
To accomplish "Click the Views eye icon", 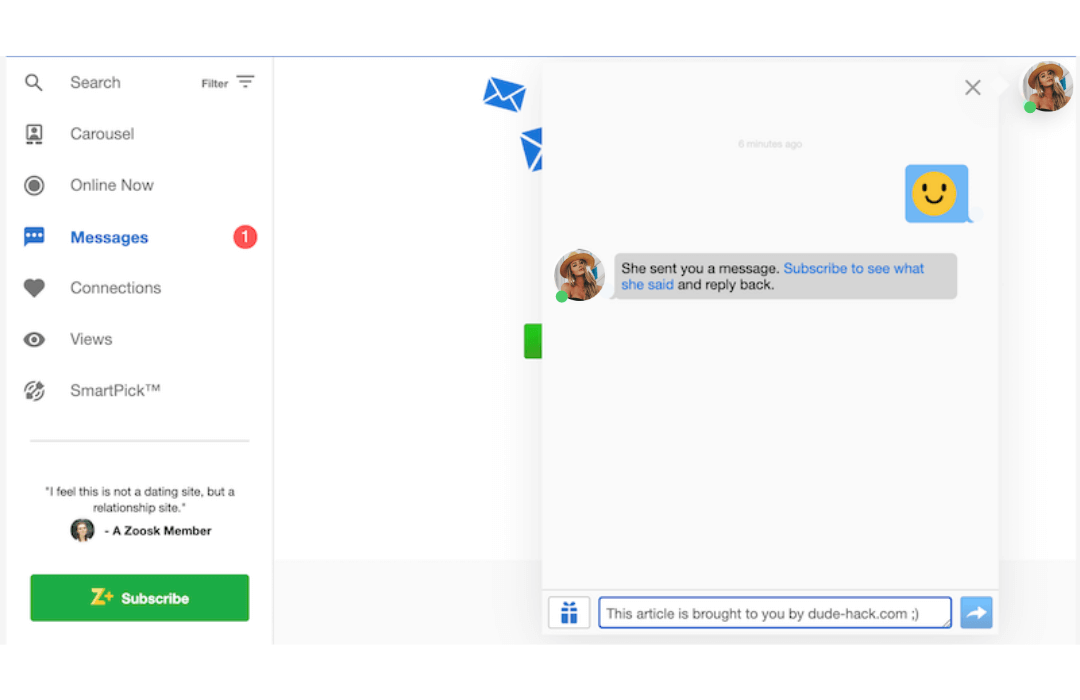I will click(x=34, y=340).
